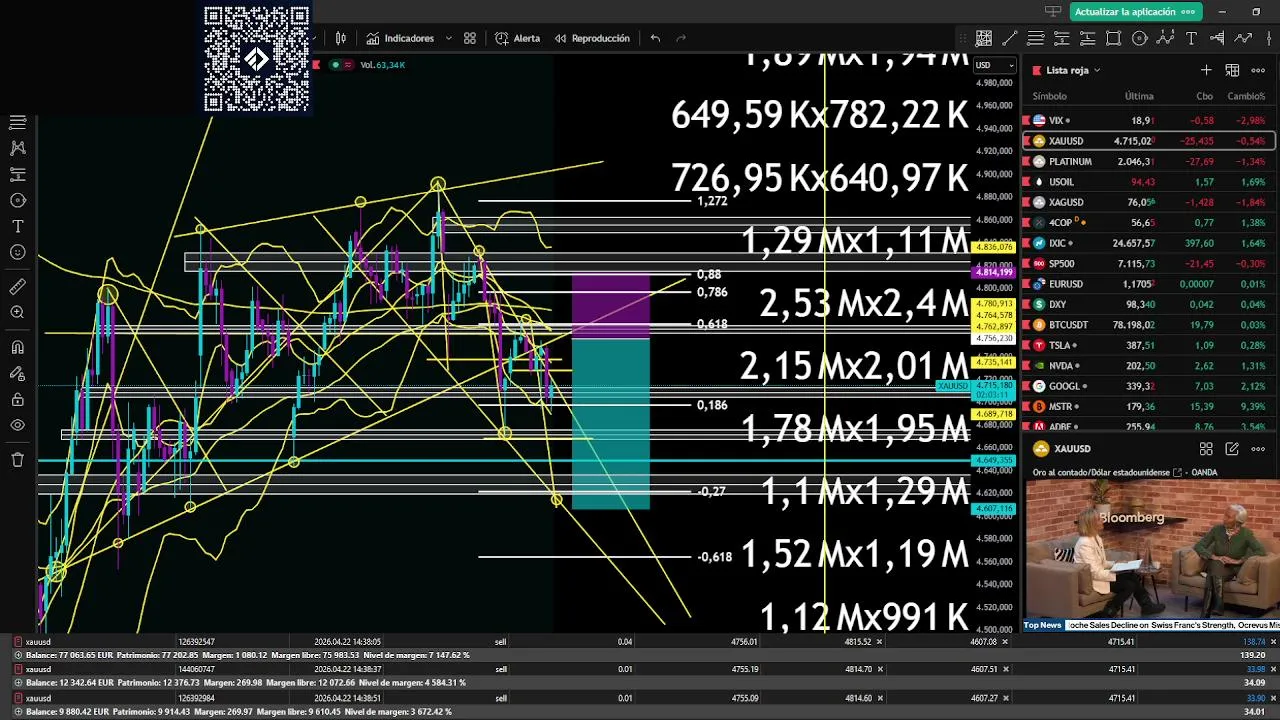This screenshot has width=1280, height=720.
Task: Select the ruler Measure tool
Action: pos(17,287)
